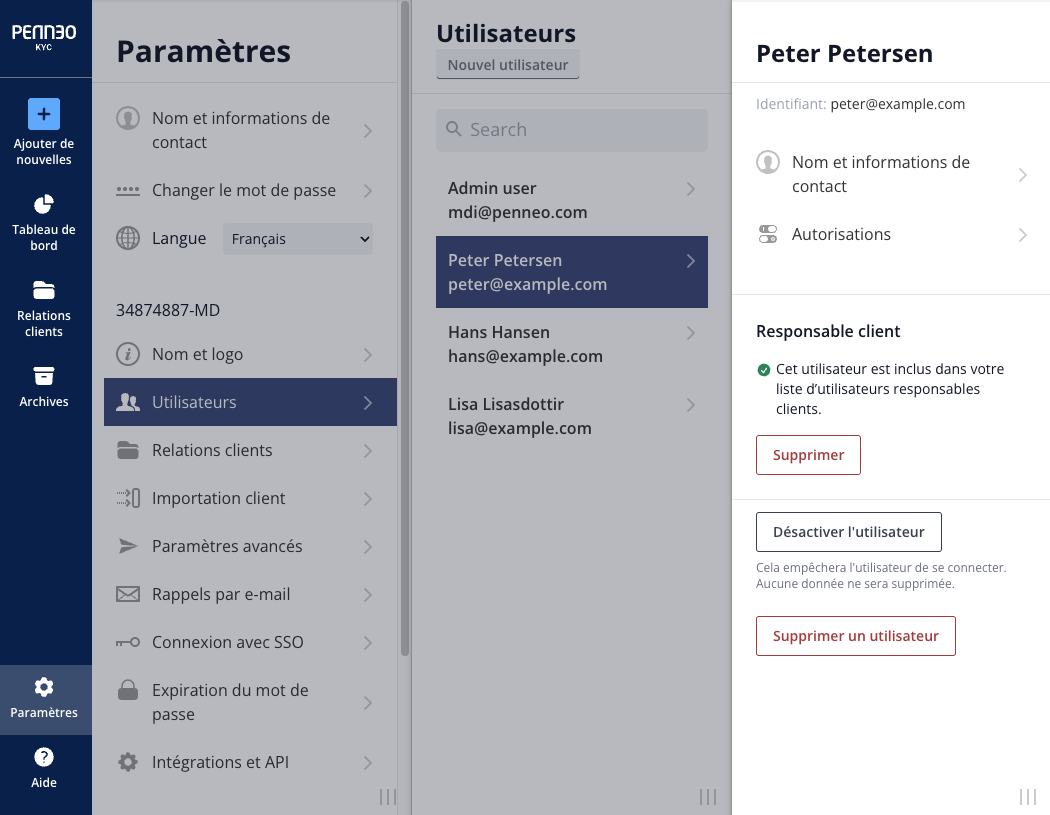
Task: Expand Autorisations chevron for Peter Petersen
Action: [1023, 235]
